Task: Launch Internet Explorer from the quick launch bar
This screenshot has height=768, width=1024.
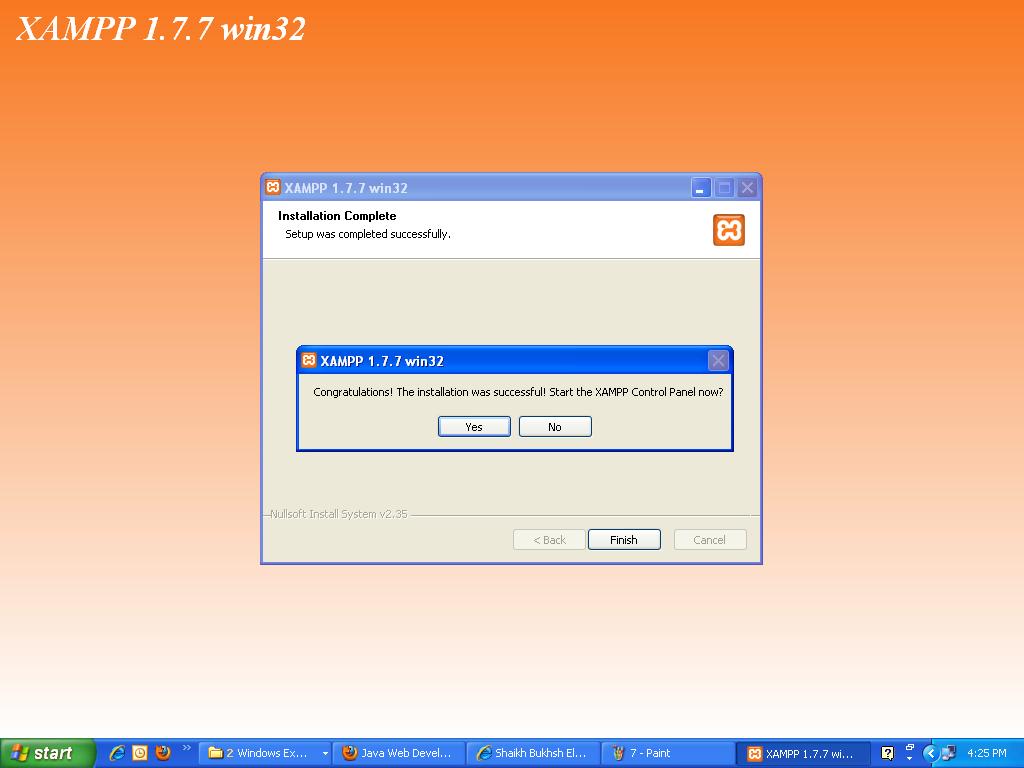Action: [116, 753]
